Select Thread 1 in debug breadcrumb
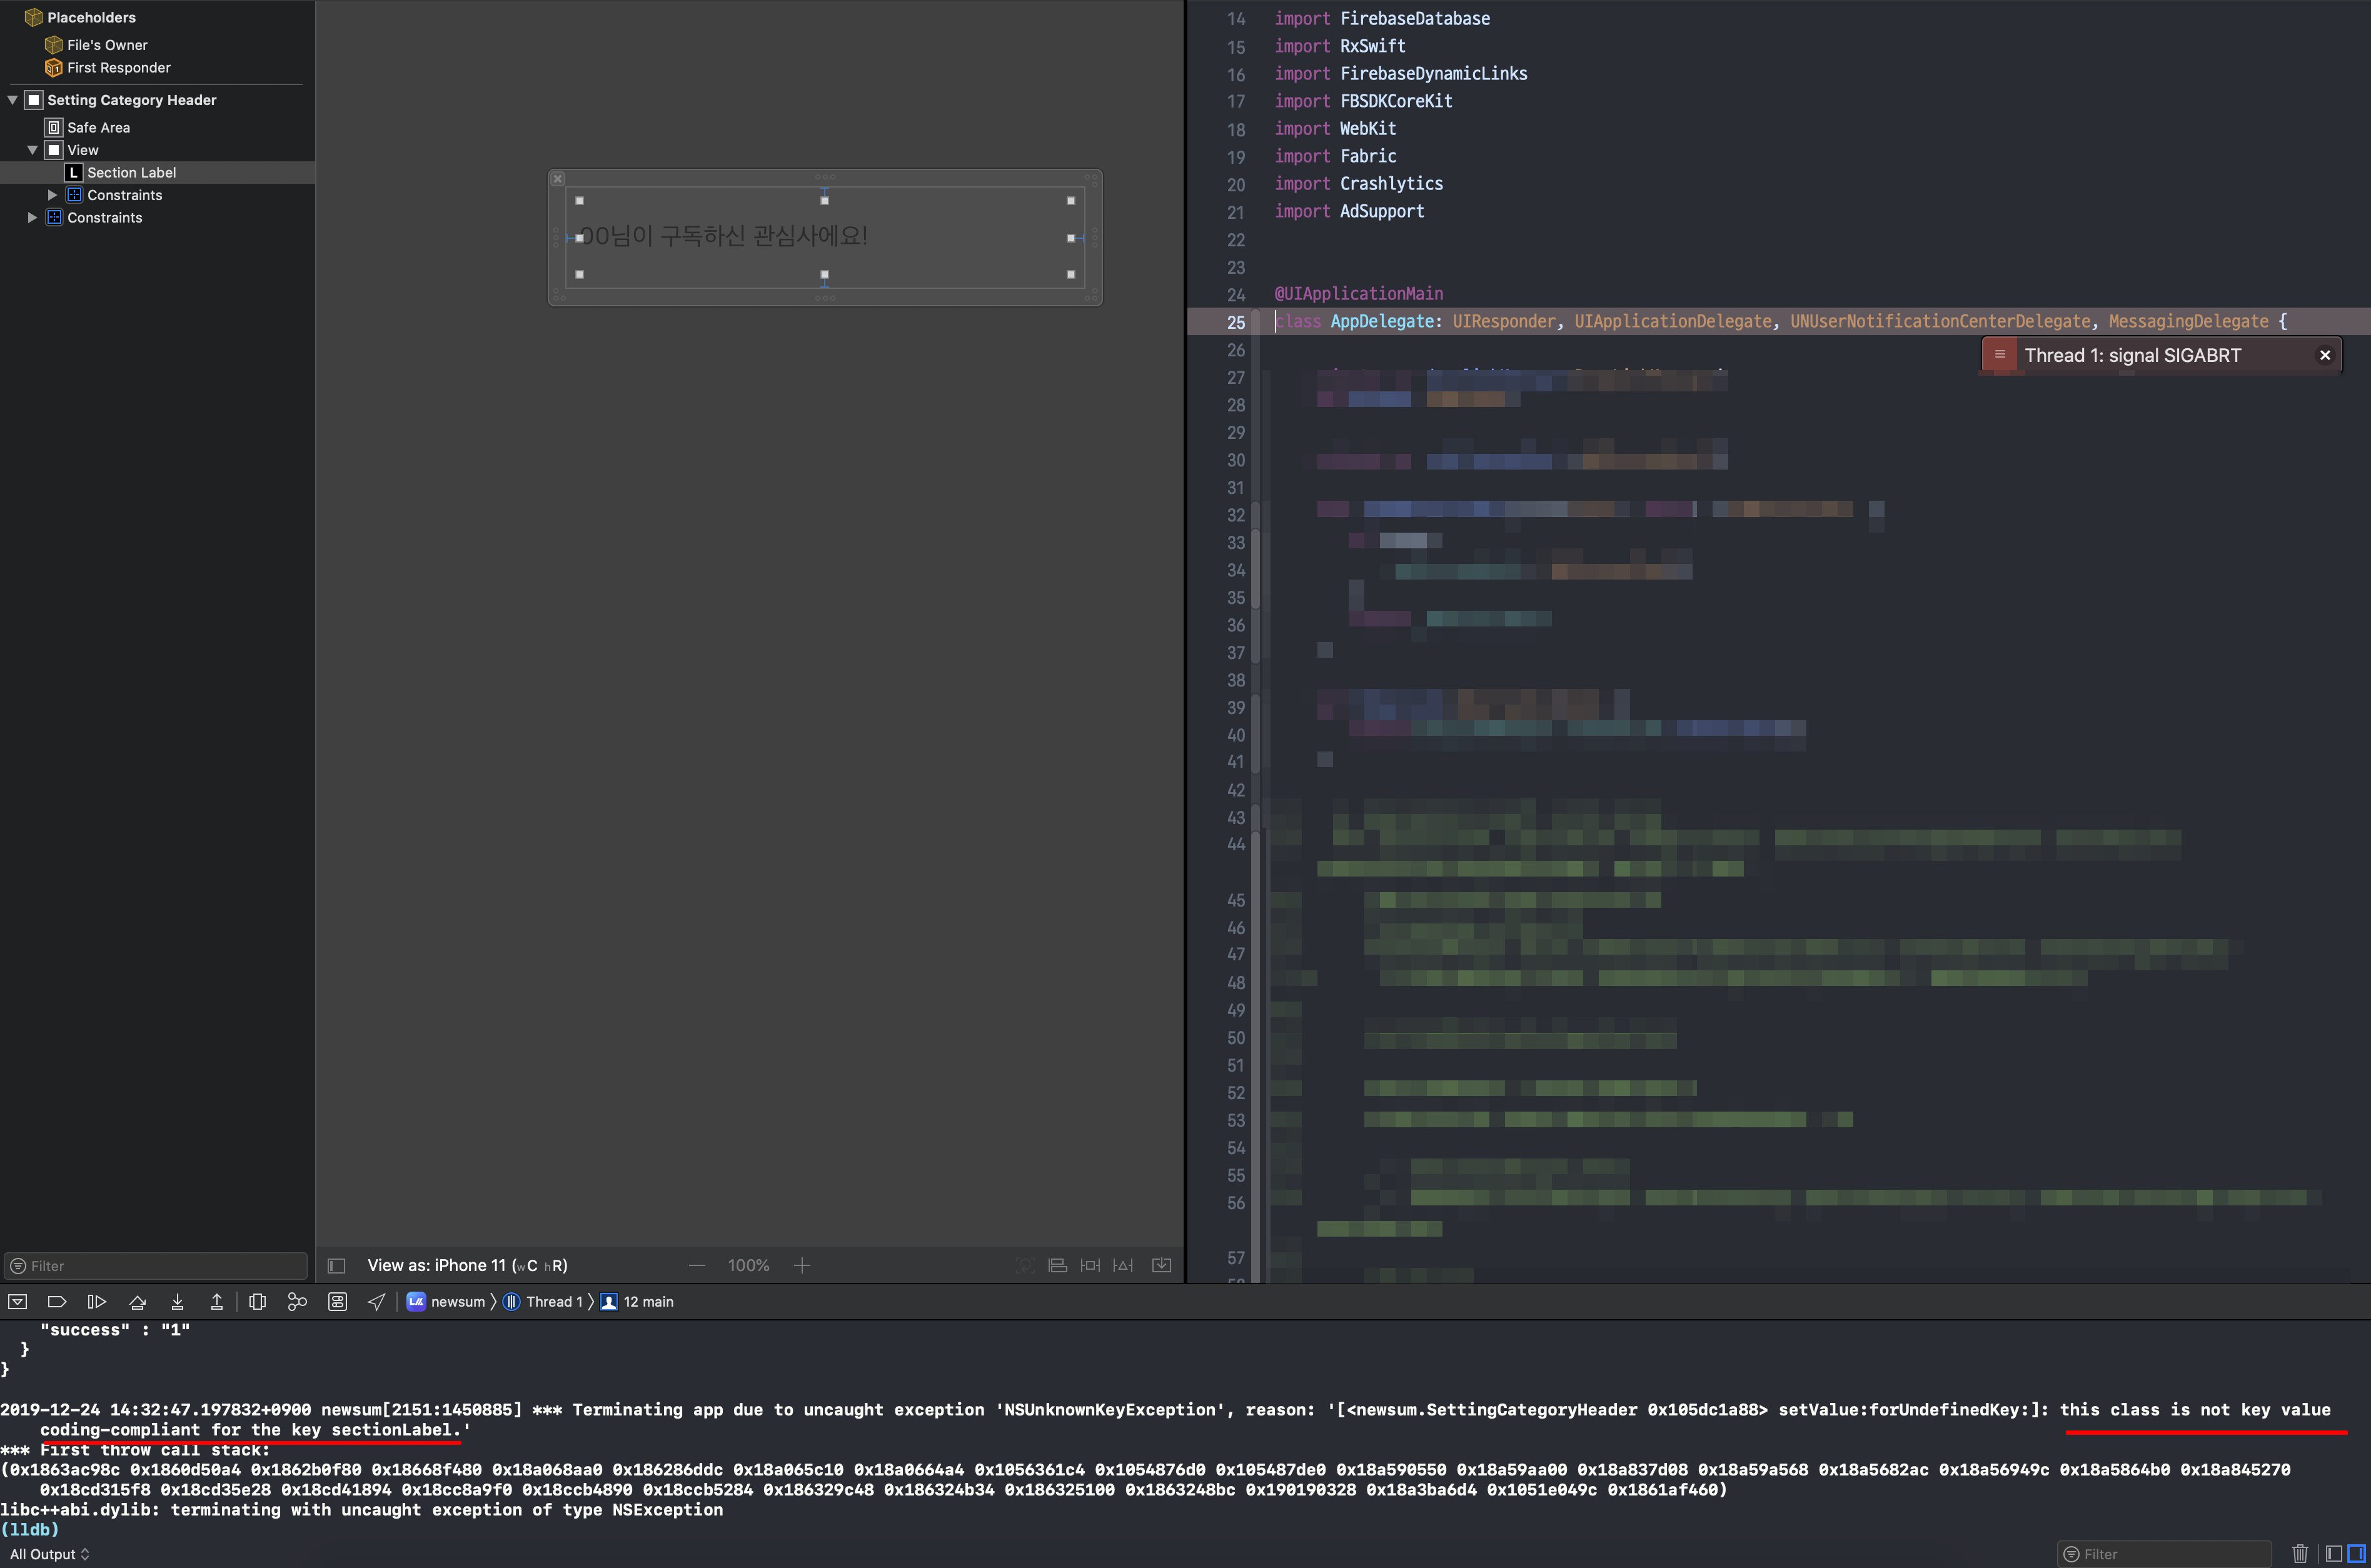Viewport: 2371px width, 1568px height. (x=553, y=1301)
